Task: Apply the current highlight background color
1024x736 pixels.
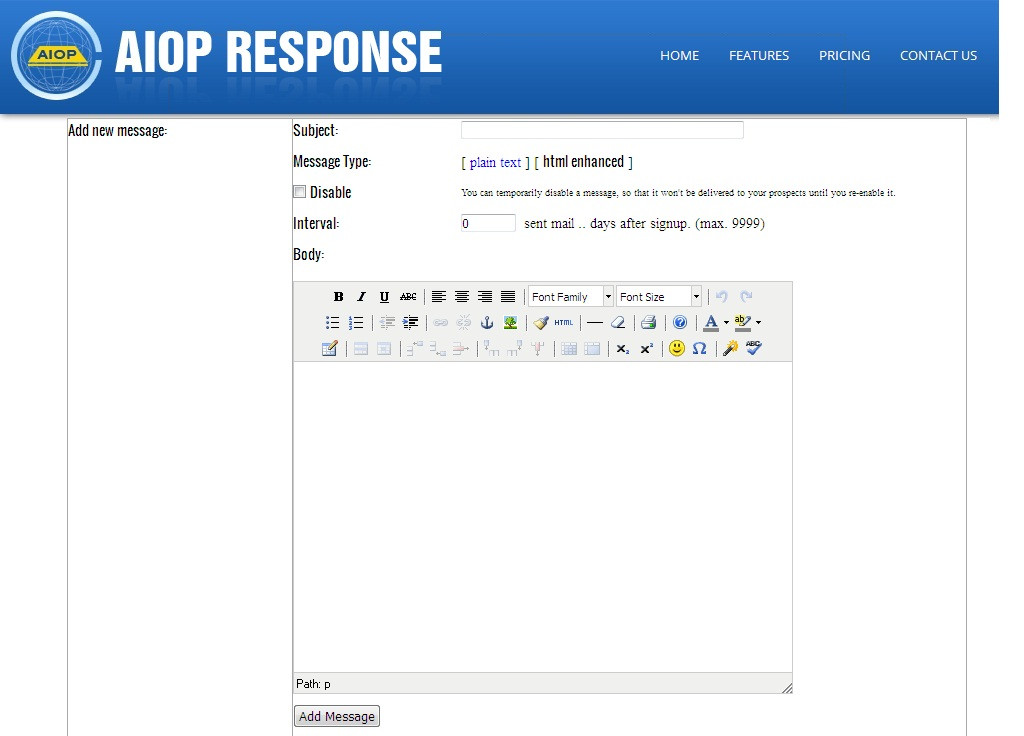Action: (743, 322)
